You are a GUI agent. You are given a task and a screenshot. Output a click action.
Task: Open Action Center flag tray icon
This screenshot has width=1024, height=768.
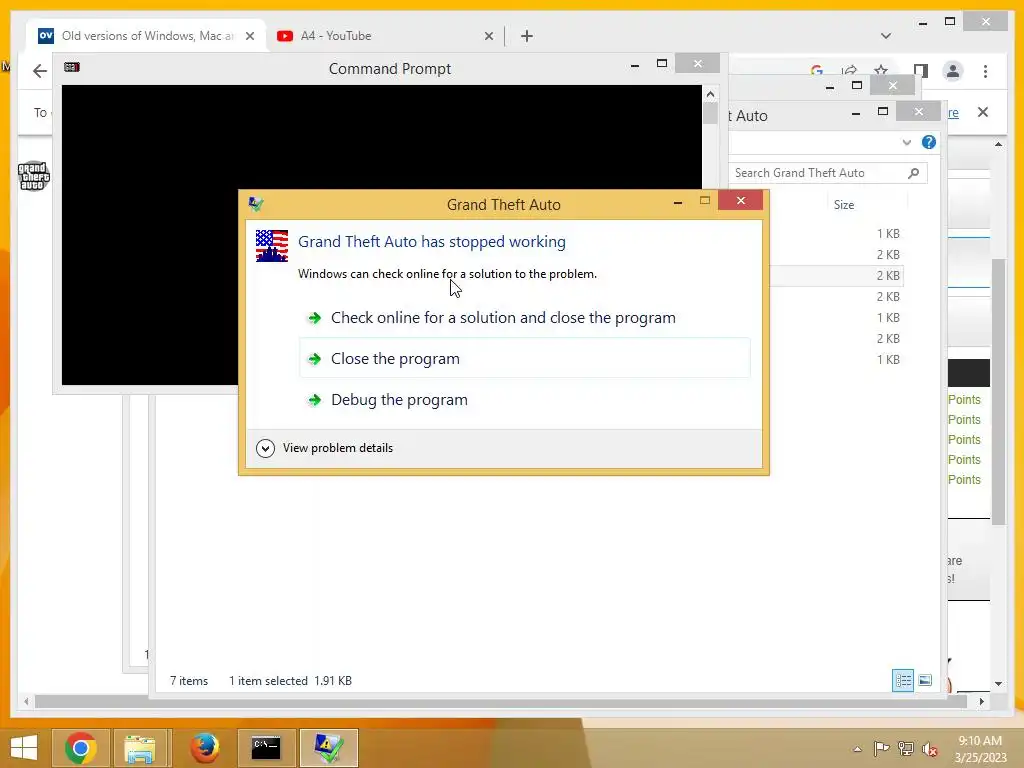[881, 748]
